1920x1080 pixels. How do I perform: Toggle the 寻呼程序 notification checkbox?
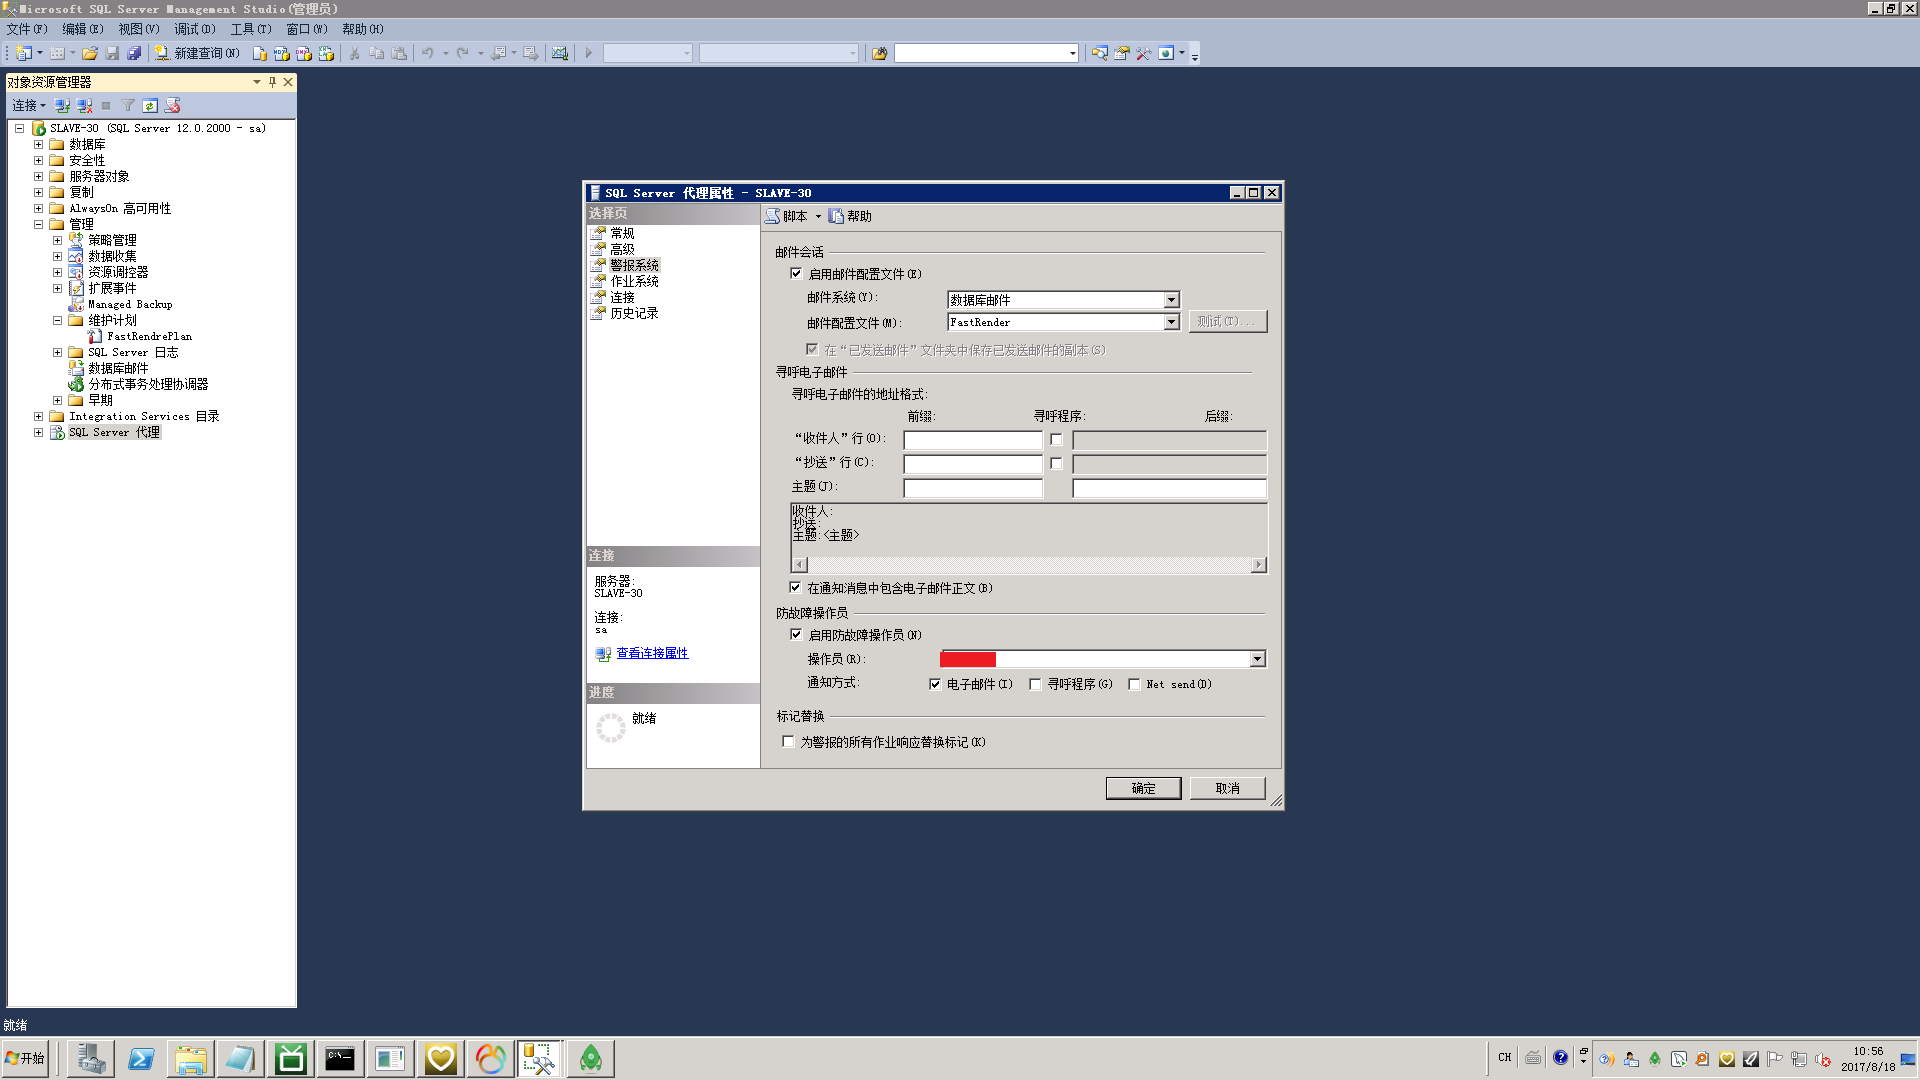1035,684
